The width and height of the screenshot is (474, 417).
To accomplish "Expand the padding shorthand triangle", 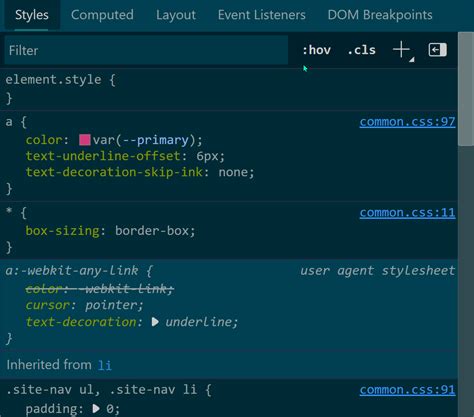I will [x=96, y=409].
